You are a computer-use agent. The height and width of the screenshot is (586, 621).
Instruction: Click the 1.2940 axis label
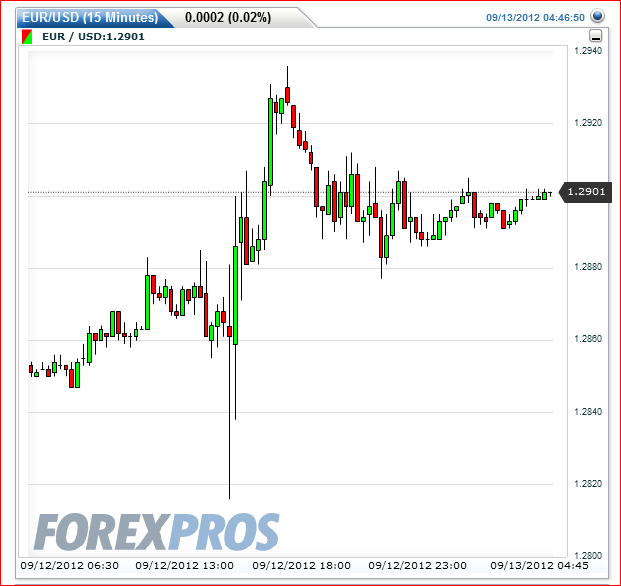tap(588, 51)
